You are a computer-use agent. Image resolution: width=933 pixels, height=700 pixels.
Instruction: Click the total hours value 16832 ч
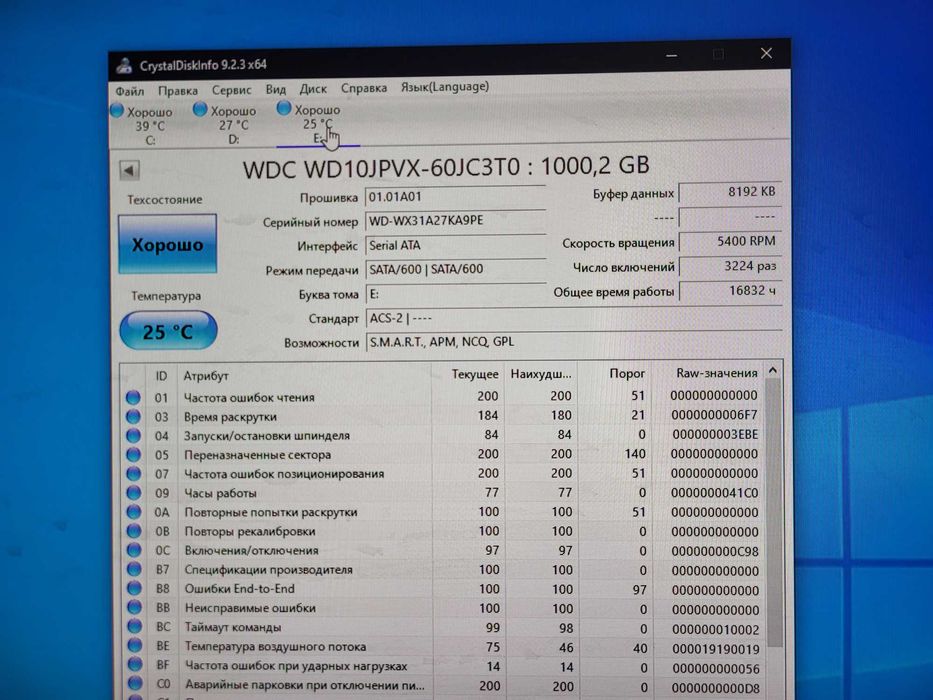point(730,291)
